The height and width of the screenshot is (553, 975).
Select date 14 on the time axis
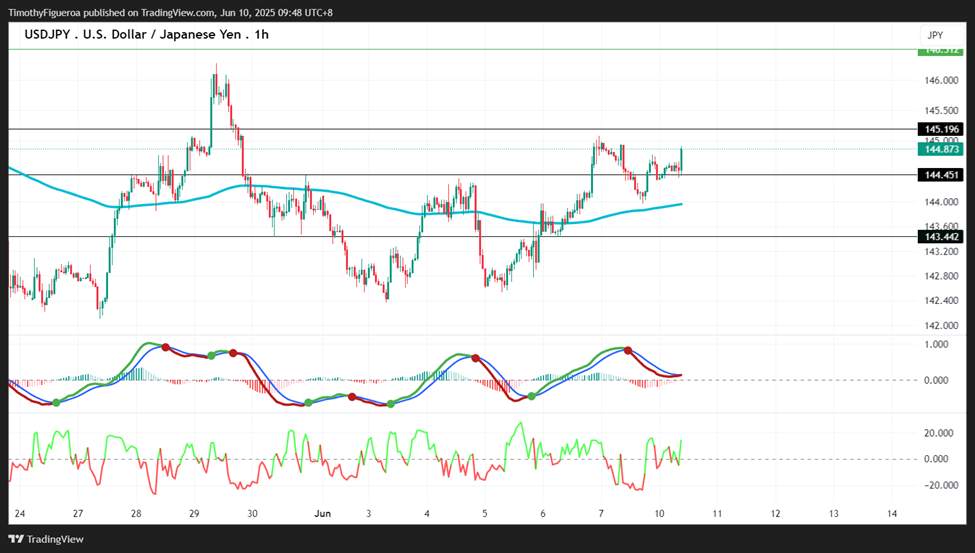pos(892,514)
